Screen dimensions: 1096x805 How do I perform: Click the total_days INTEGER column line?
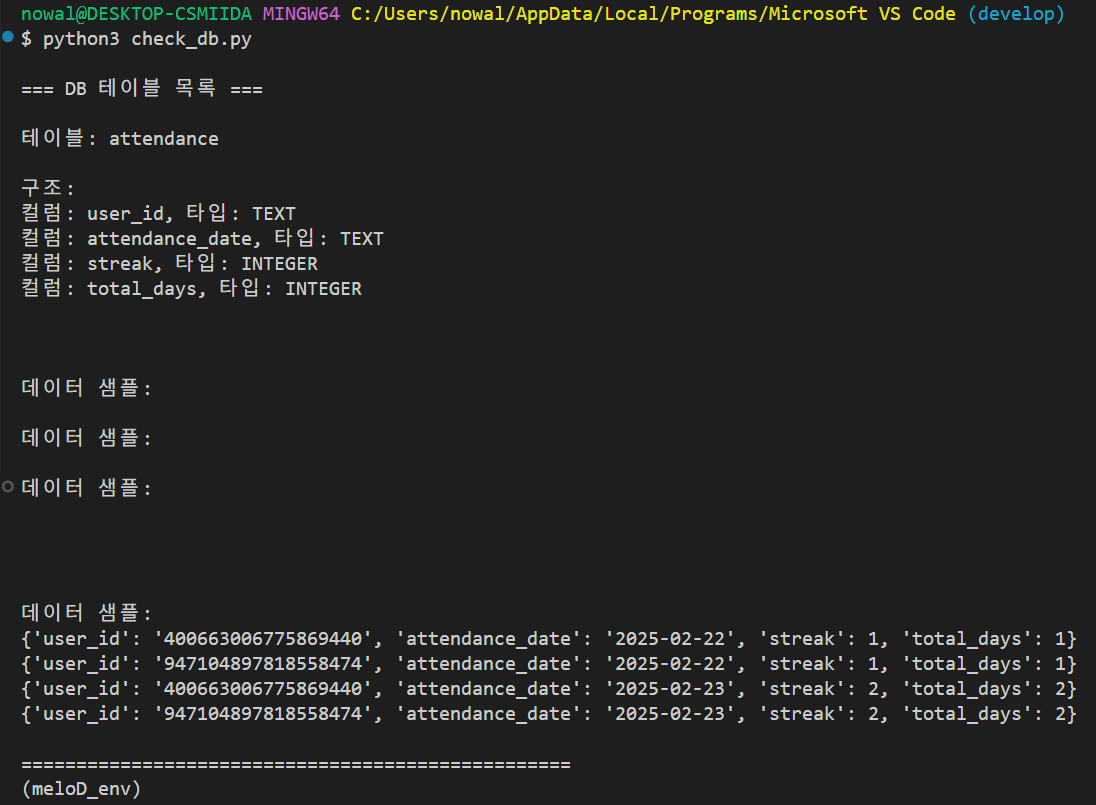[x=192, y=289]
